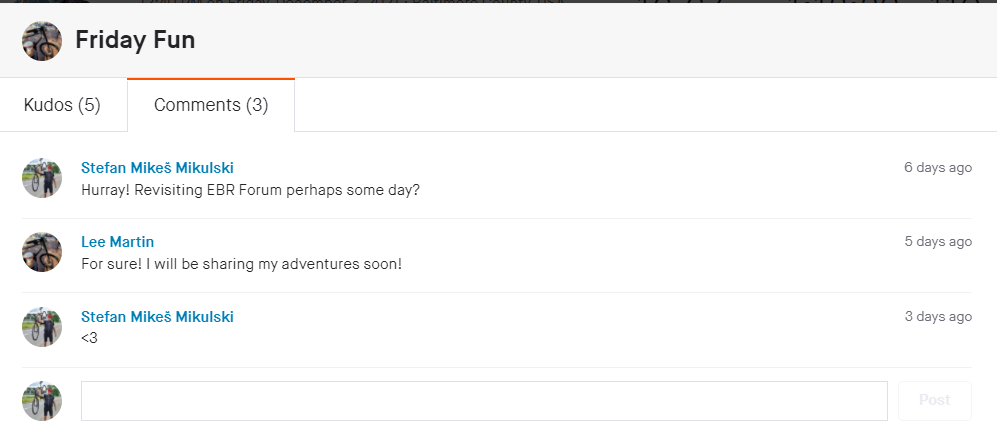Open Stefan's avatar beside the EBR Forum comment
Screen dimensions: 997x444
pyautogui.click(x=42, y=178)
